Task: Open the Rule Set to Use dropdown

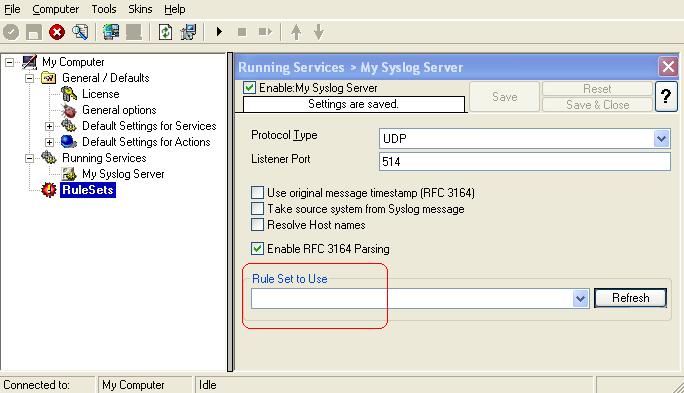Action: [580, 298]
